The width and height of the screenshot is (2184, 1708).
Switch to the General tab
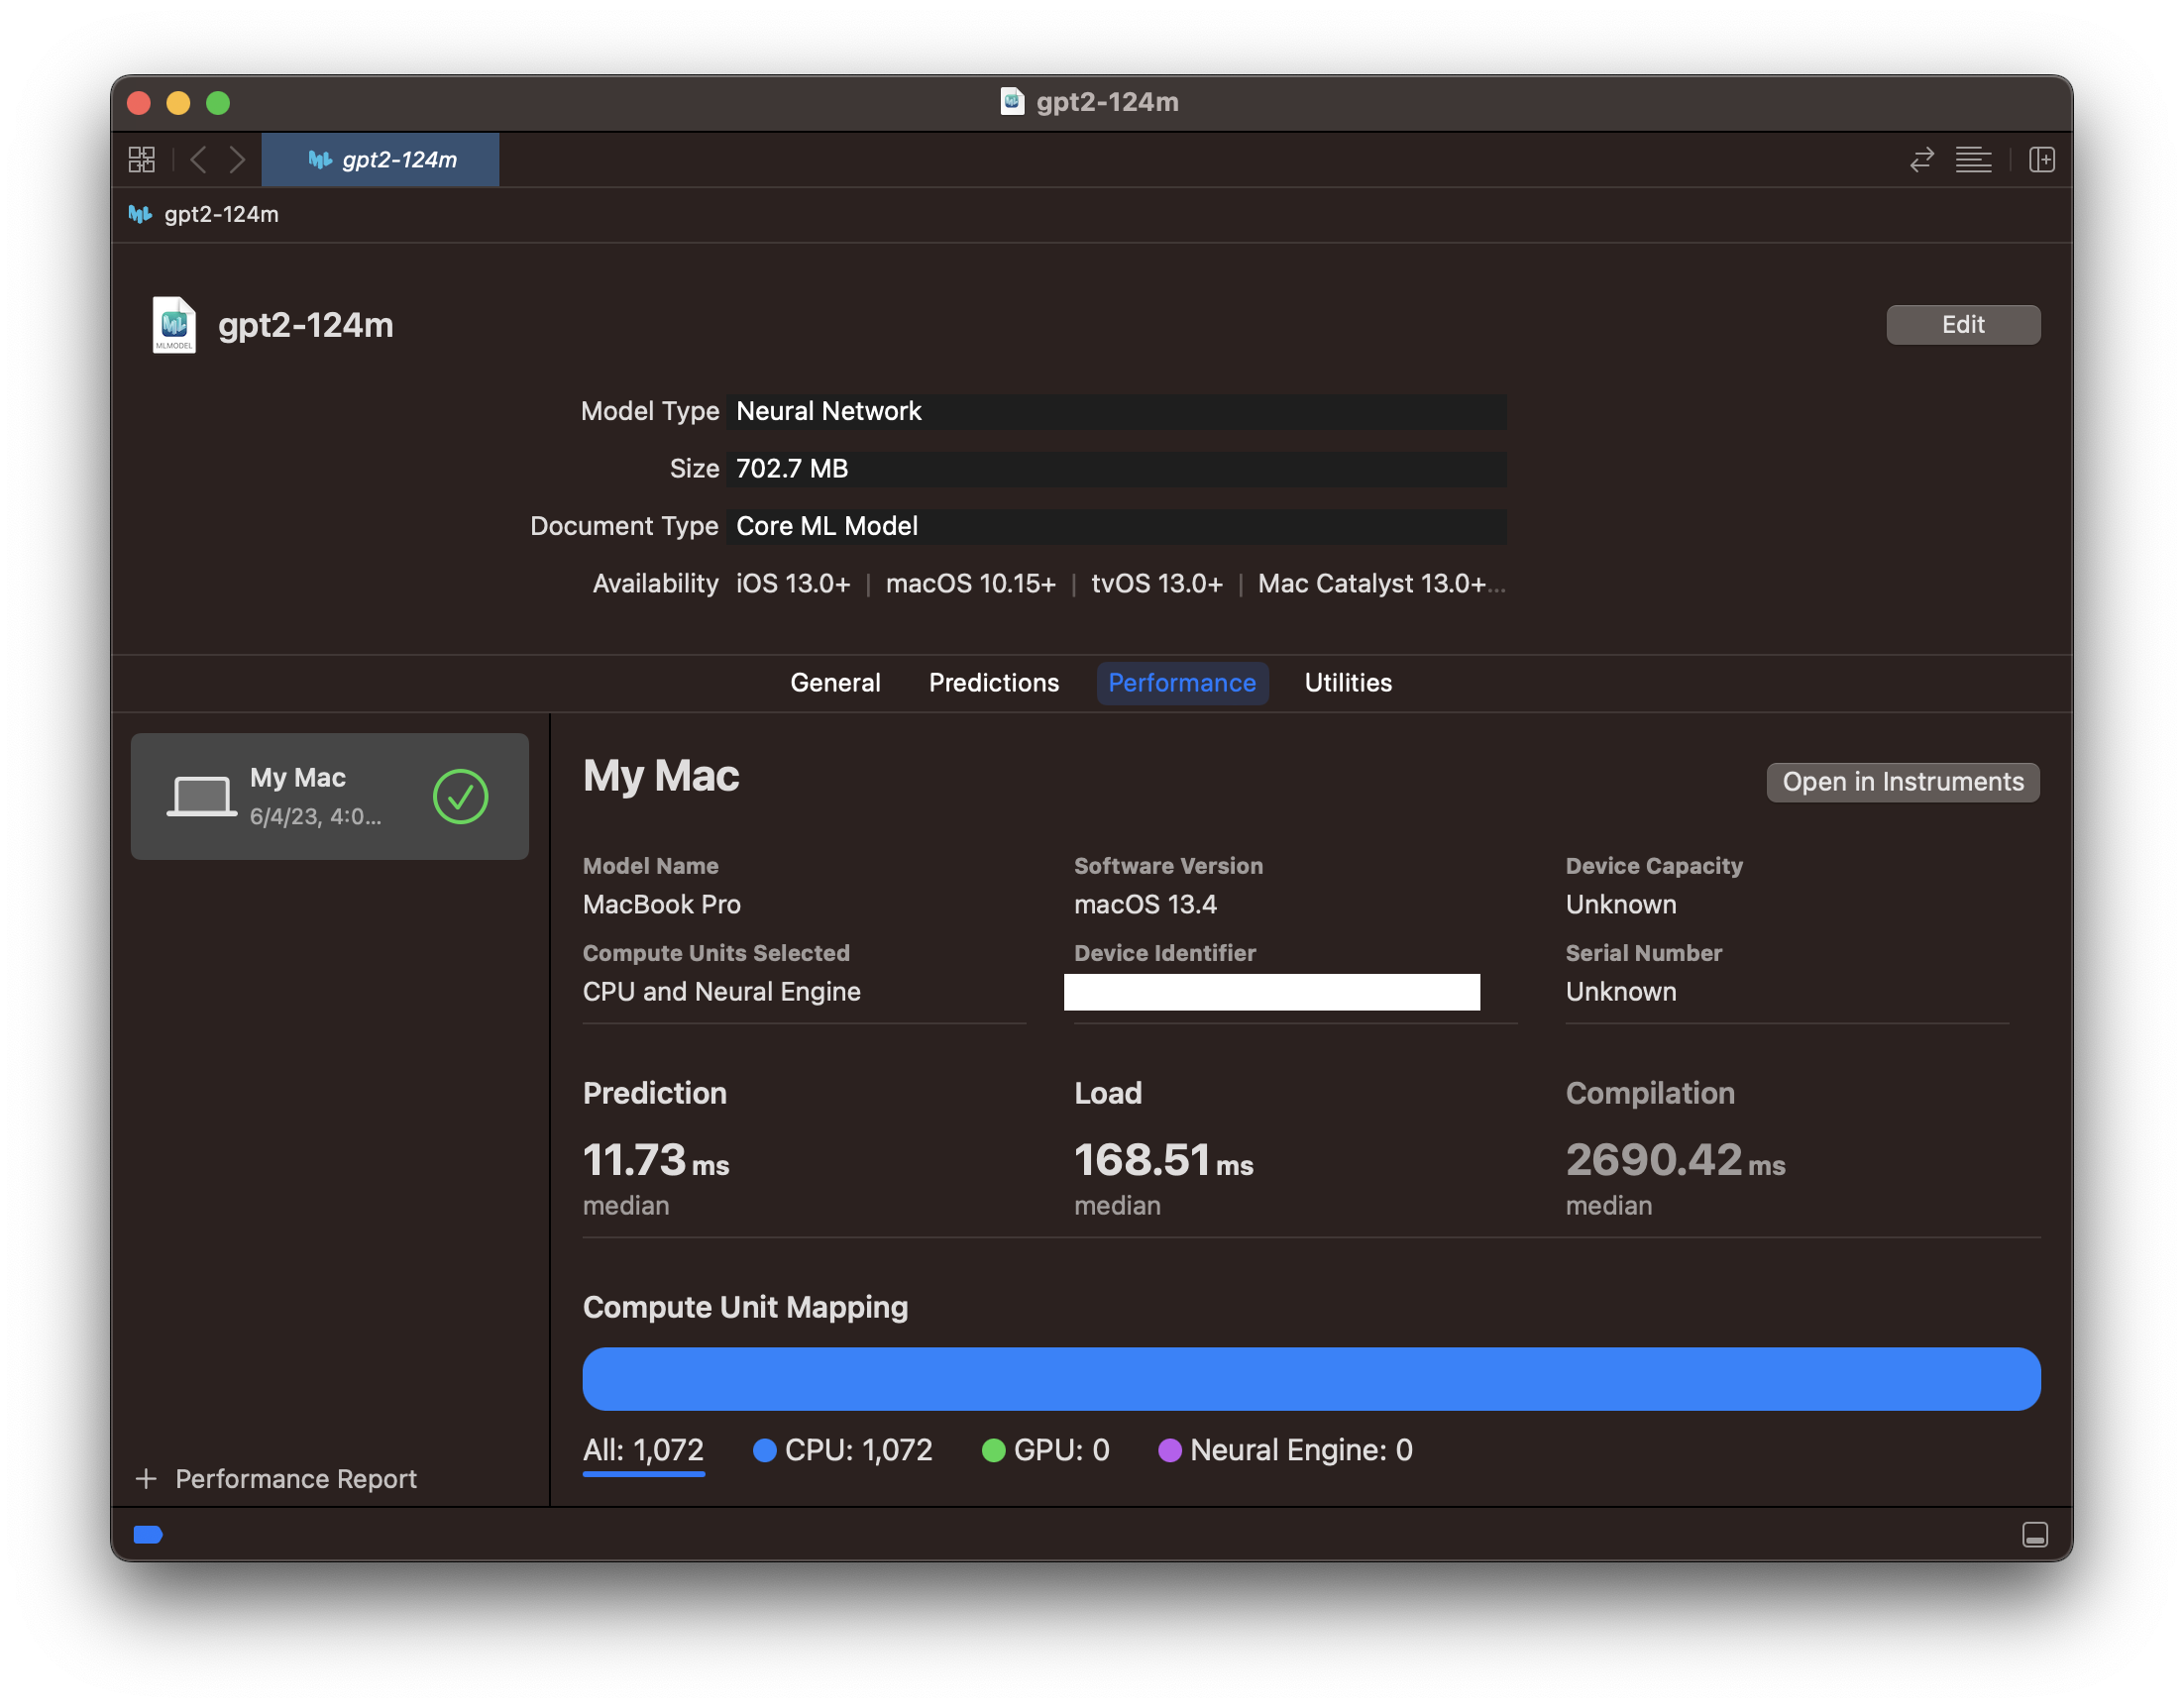pyautogui.click(x=835, y=683)
